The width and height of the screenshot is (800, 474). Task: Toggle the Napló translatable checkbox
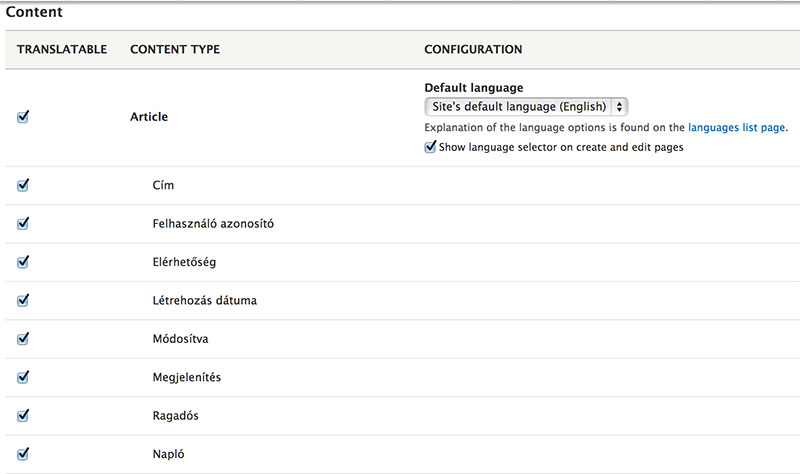click(x=23, y=454)
